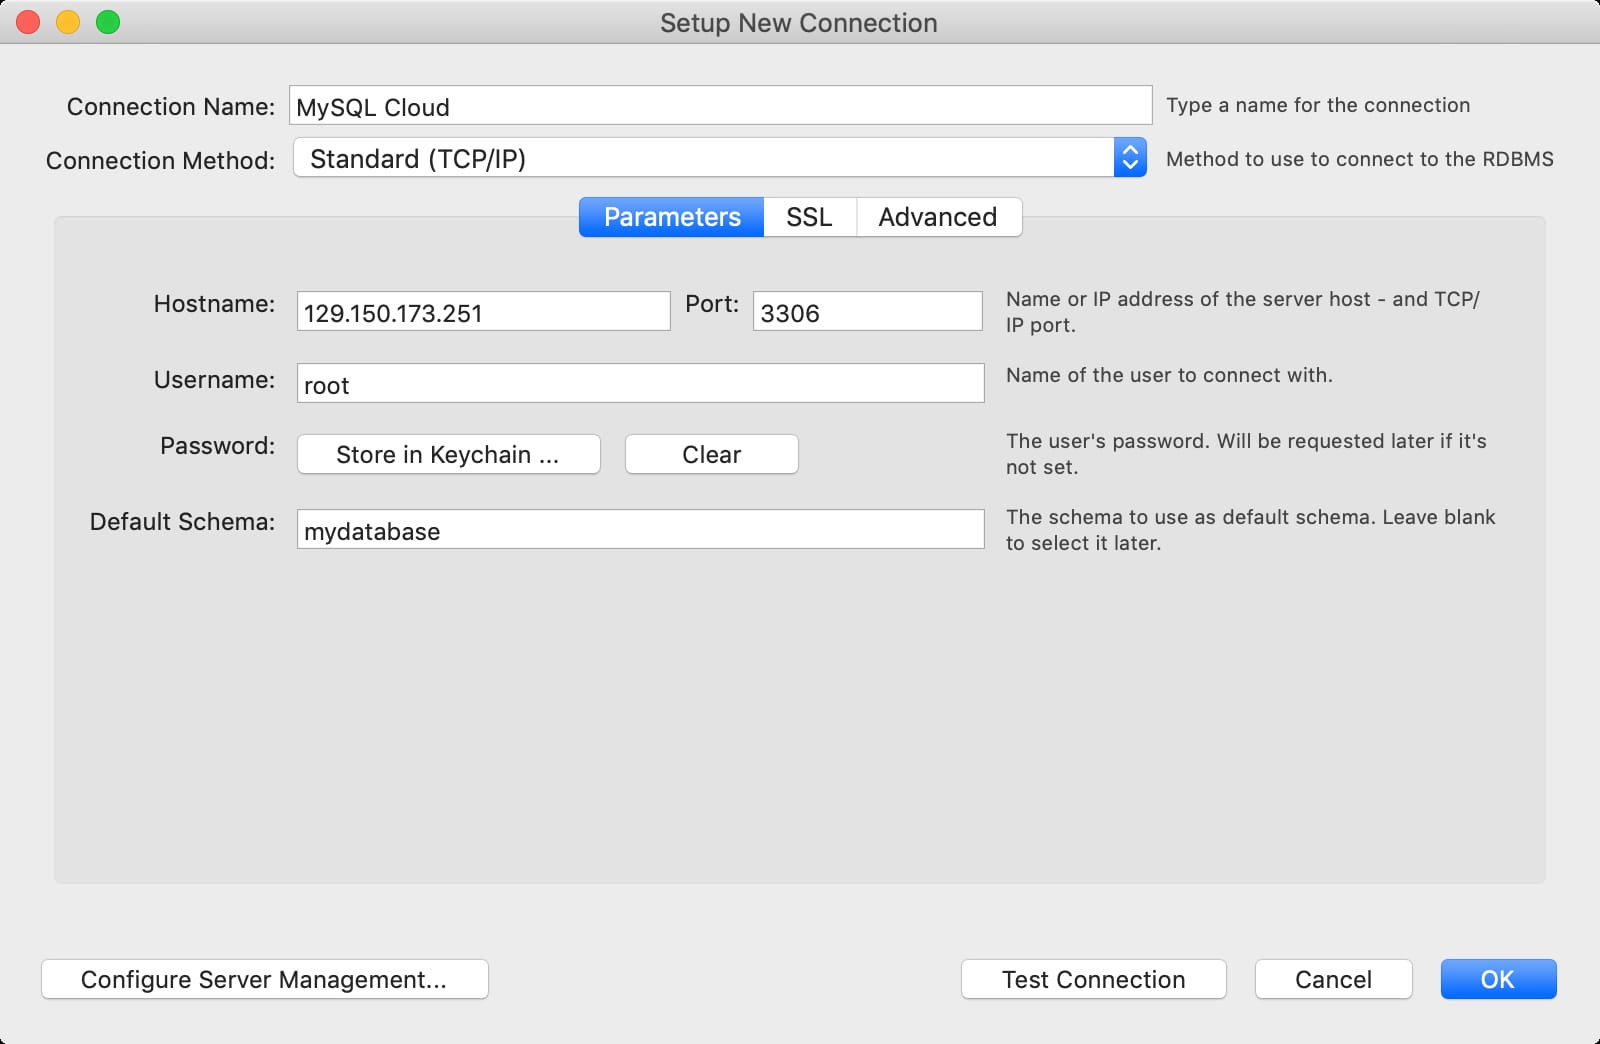The image size is (1600, 1044).
Task: Open the Advanced tab
Action: 938,217
